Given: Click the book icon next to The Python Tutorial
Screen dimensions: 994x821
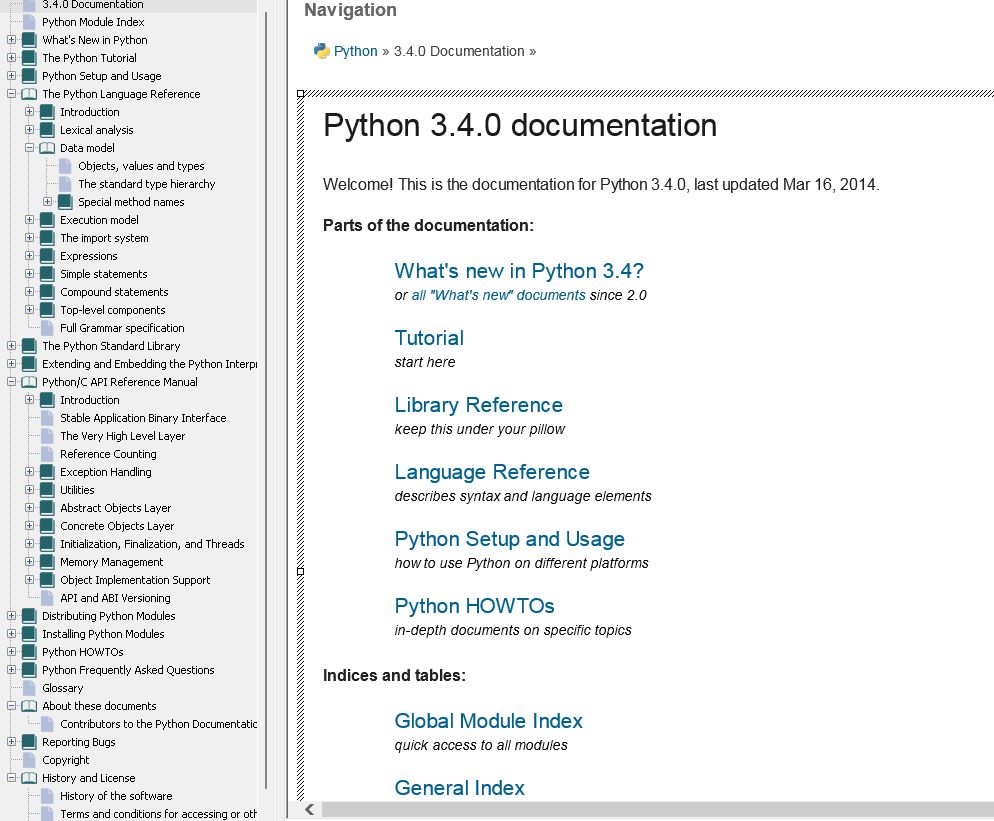Looking at the screenshot, I should [x=29, y=58].
